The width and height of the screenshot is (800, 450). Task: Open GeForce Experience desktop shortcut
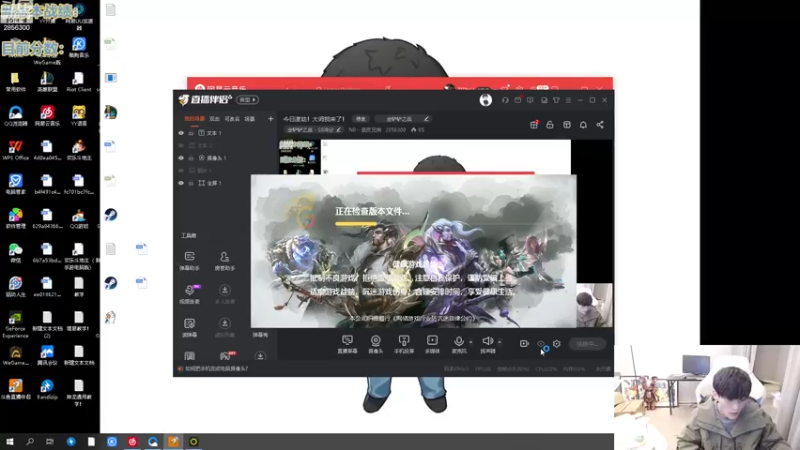pos(15,326)
